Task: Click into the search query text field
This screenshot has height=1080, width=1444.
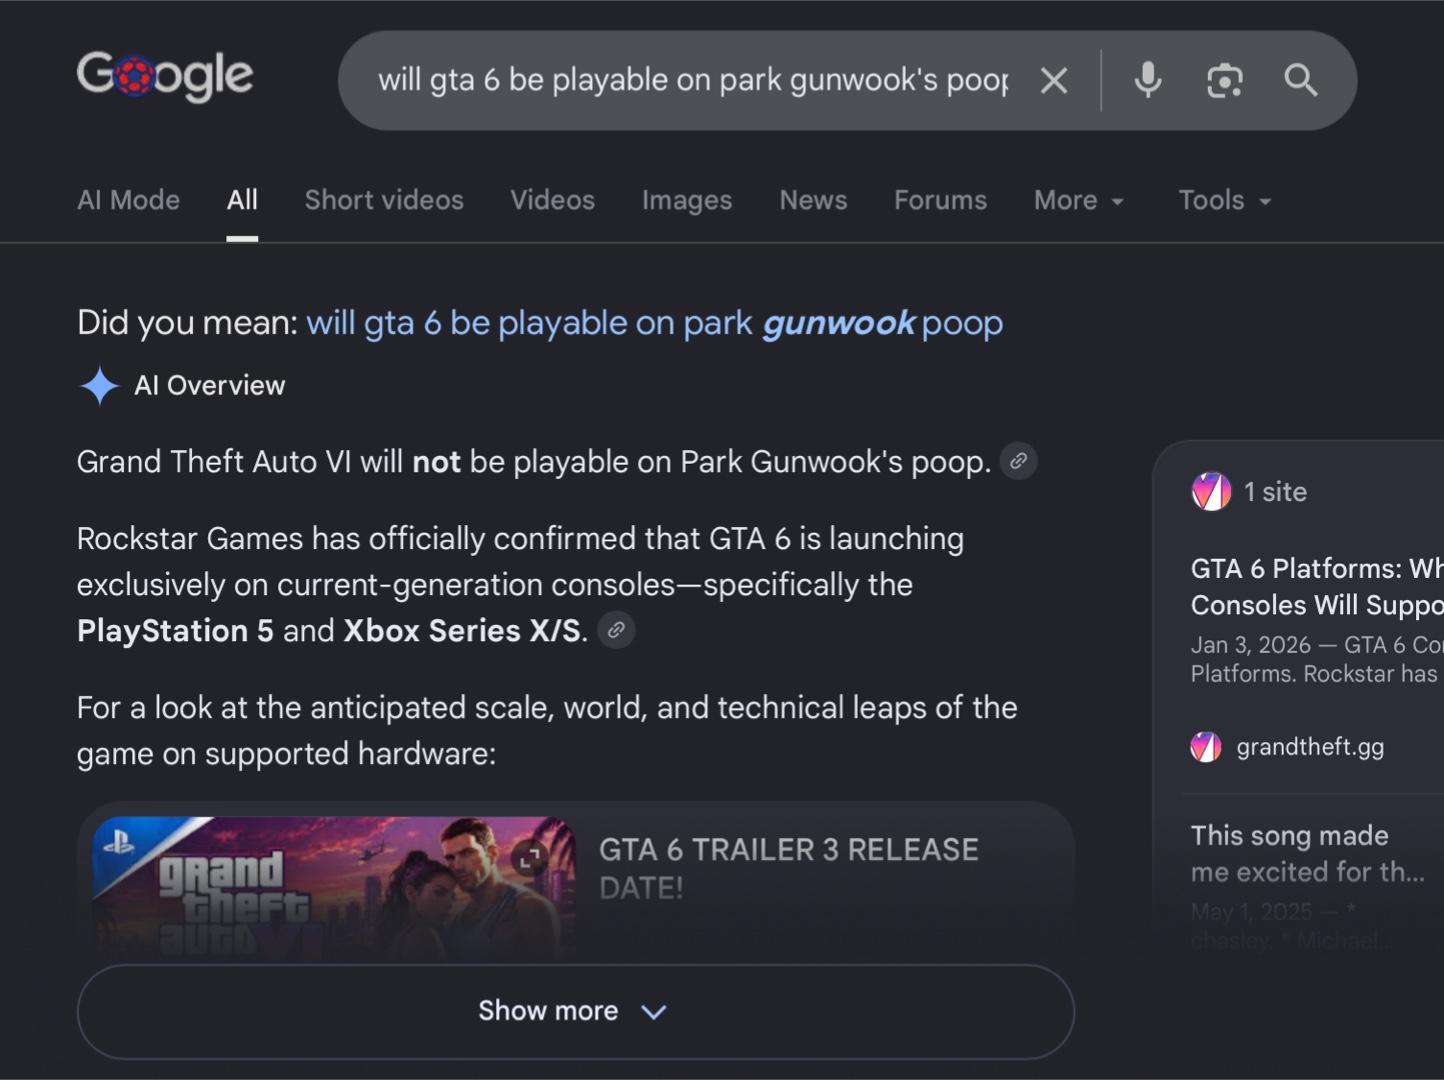Action: [693, 80]
